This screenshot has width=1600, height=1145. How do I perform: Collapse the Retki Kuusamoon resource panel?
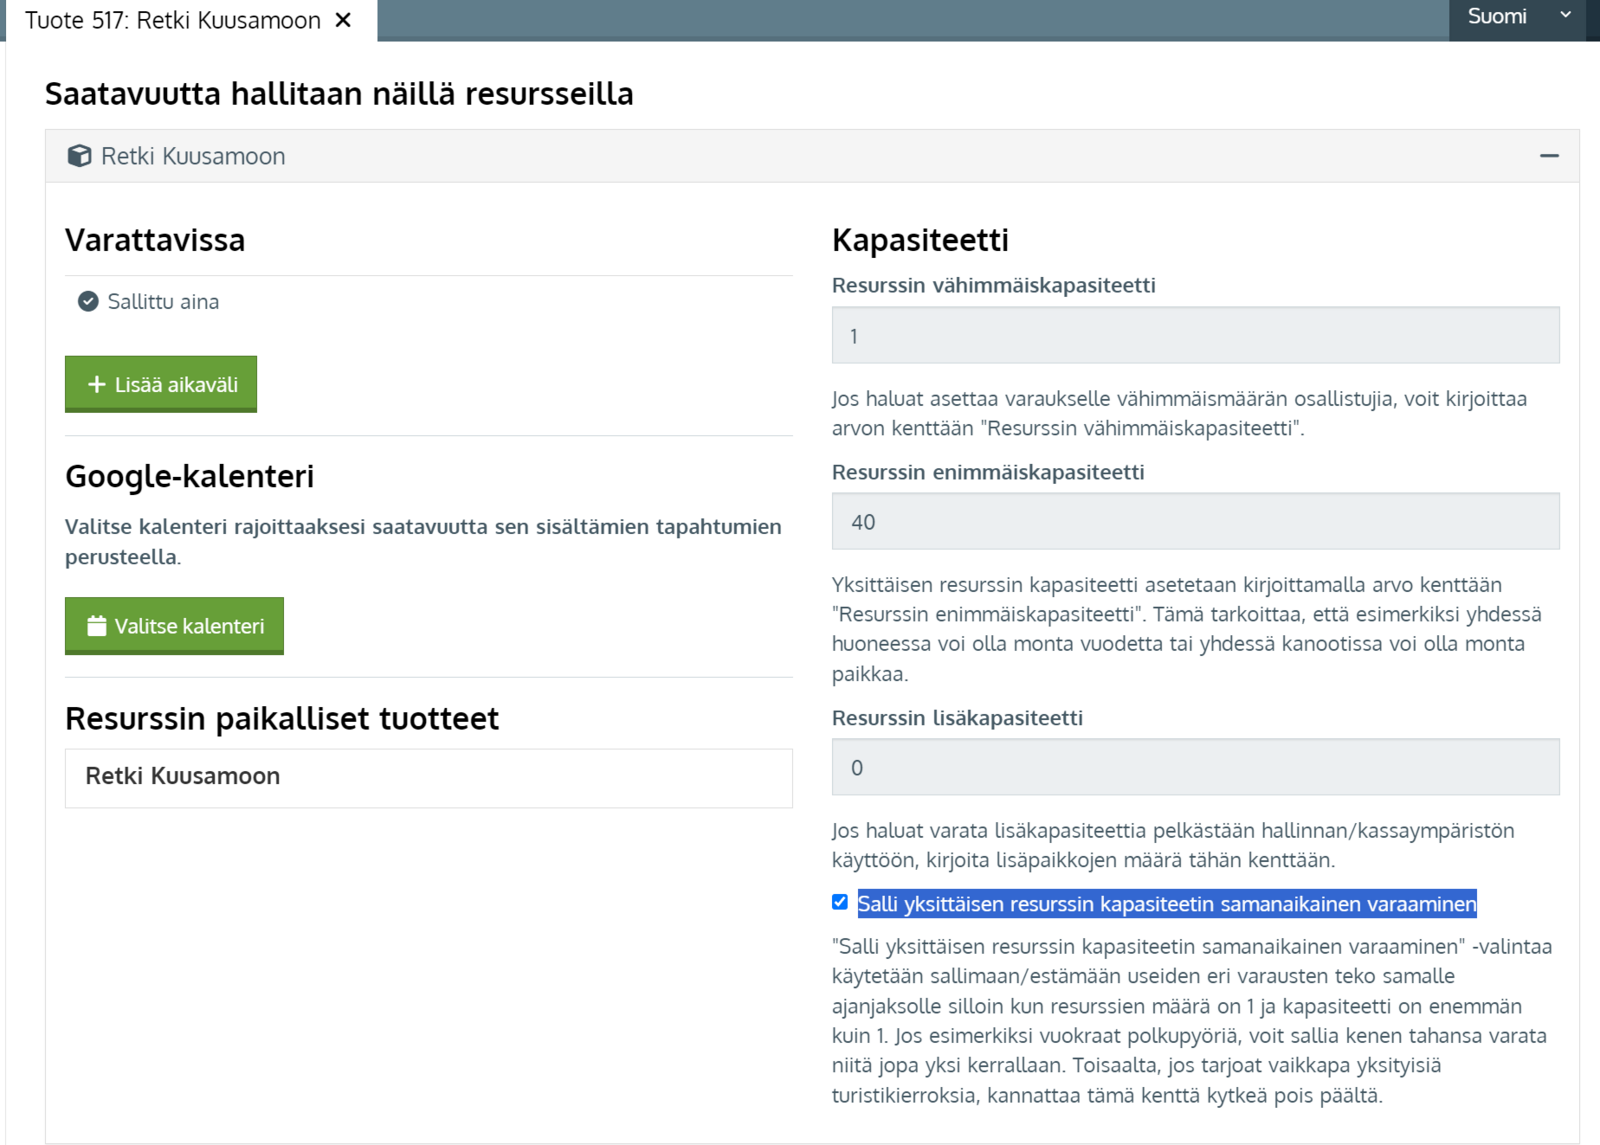tap(1549, 156)
